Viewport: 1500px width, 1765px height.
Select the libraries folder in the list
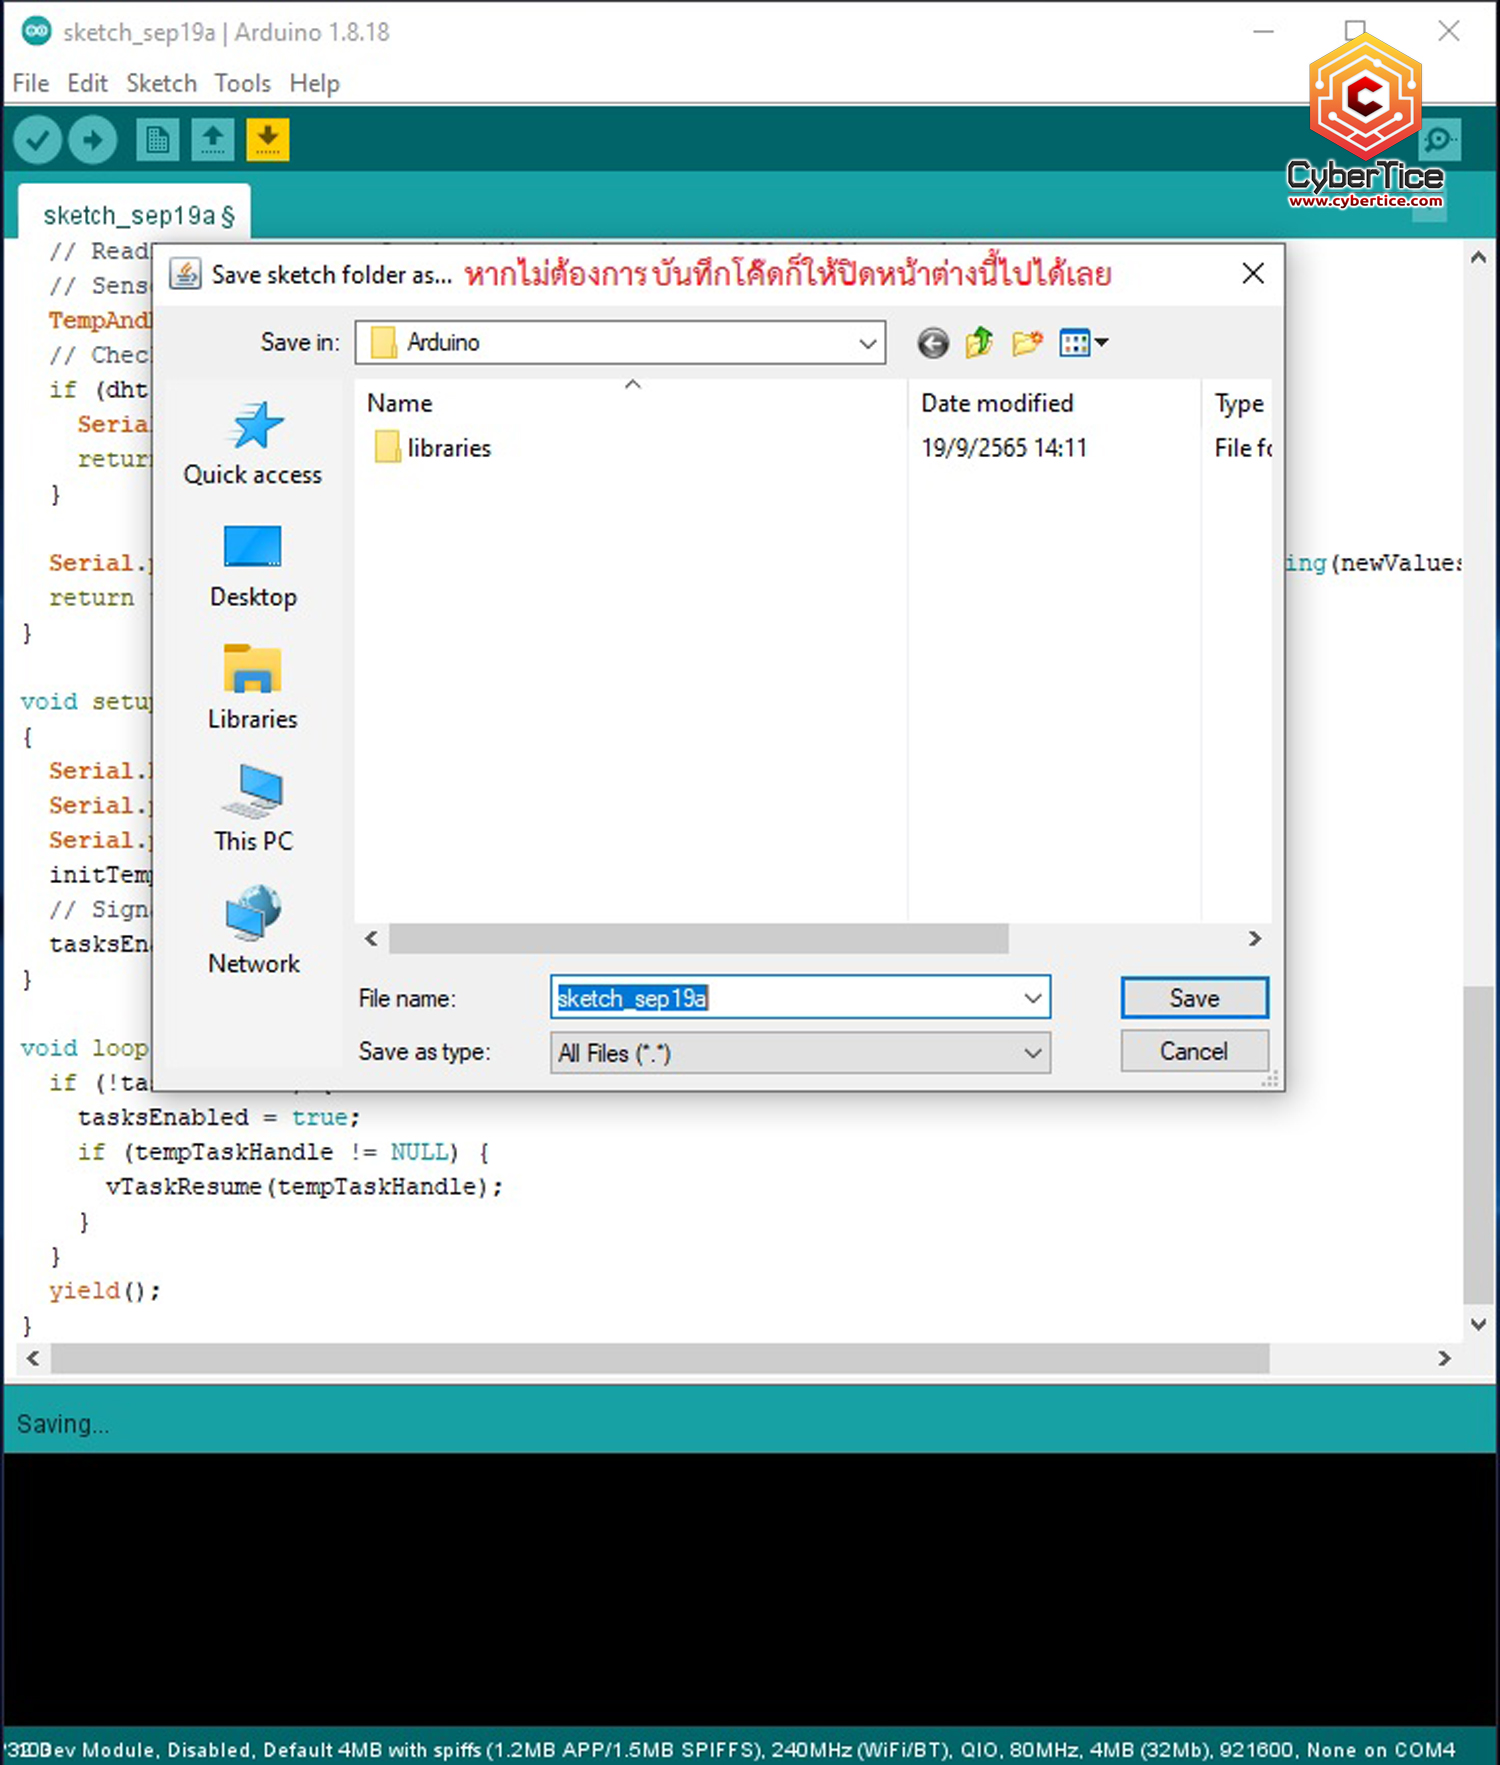pyautogui.click(x=448, y=448)
